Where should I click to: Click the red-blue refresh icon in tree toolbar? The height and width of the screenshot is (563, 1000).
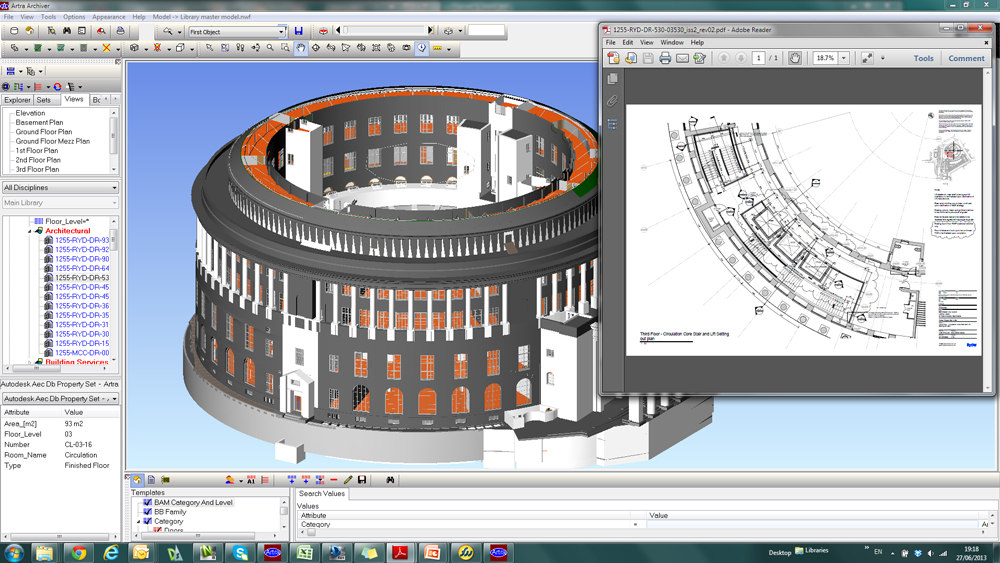tap(57, 87)
